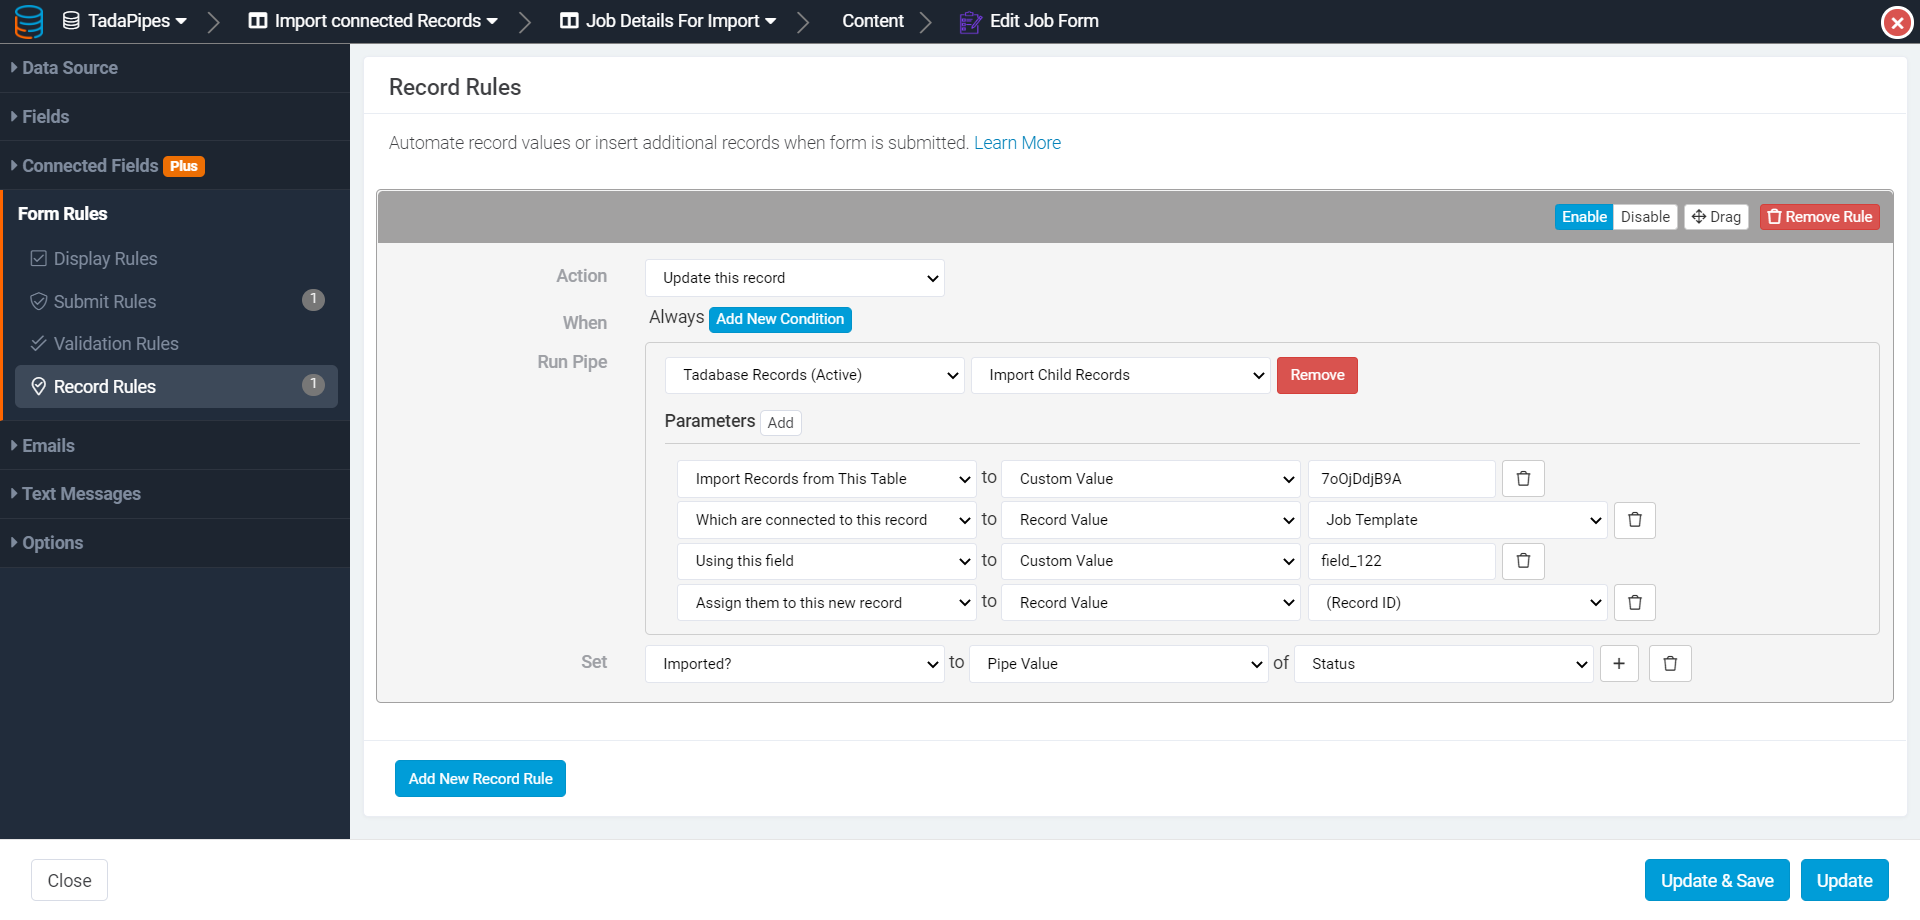The height and width of the screenshot is (920, 1920).
Task: Click the Edit Job Form pencil icon
Action: pyautogui.click(x=970, y=22)
